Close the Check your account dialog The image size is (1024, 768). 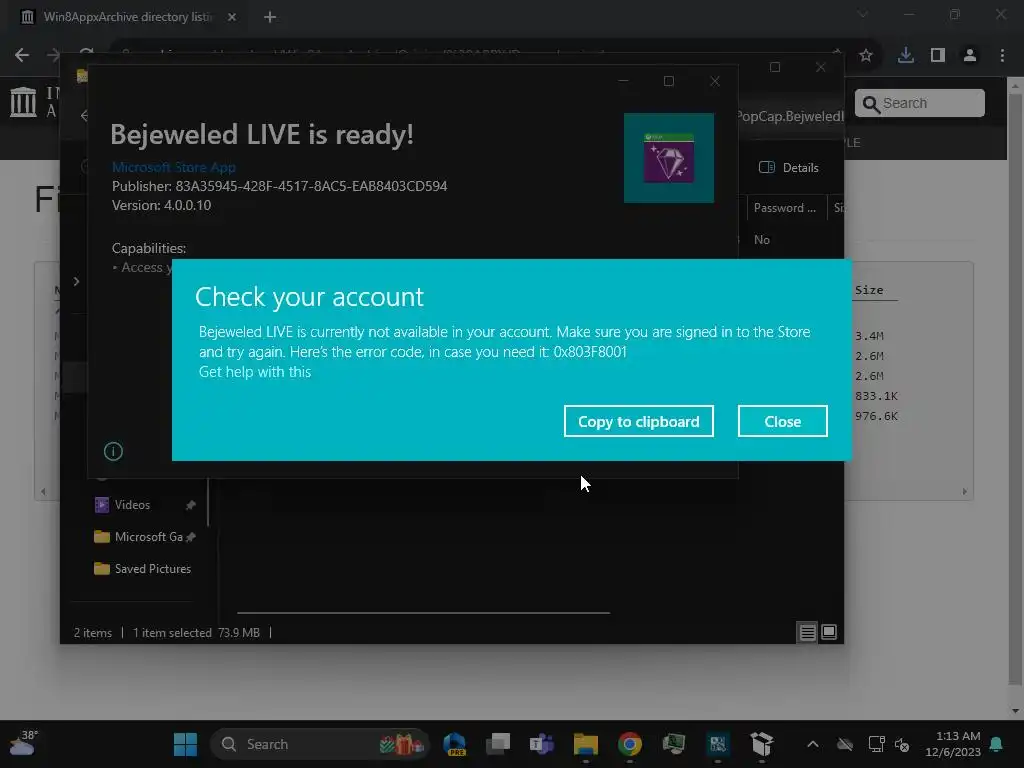(782, 421)
